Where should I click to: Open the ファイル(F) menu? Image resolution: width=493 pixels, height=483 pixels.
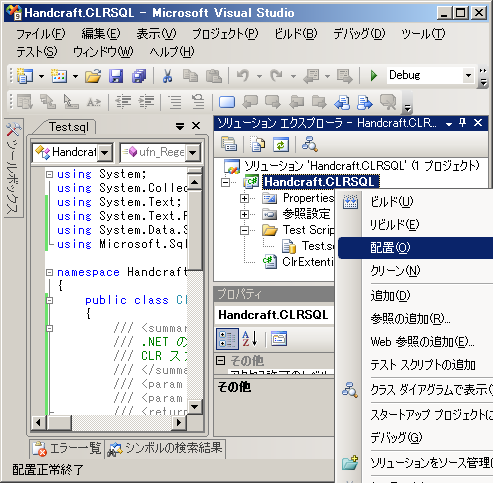pos(41,34)
